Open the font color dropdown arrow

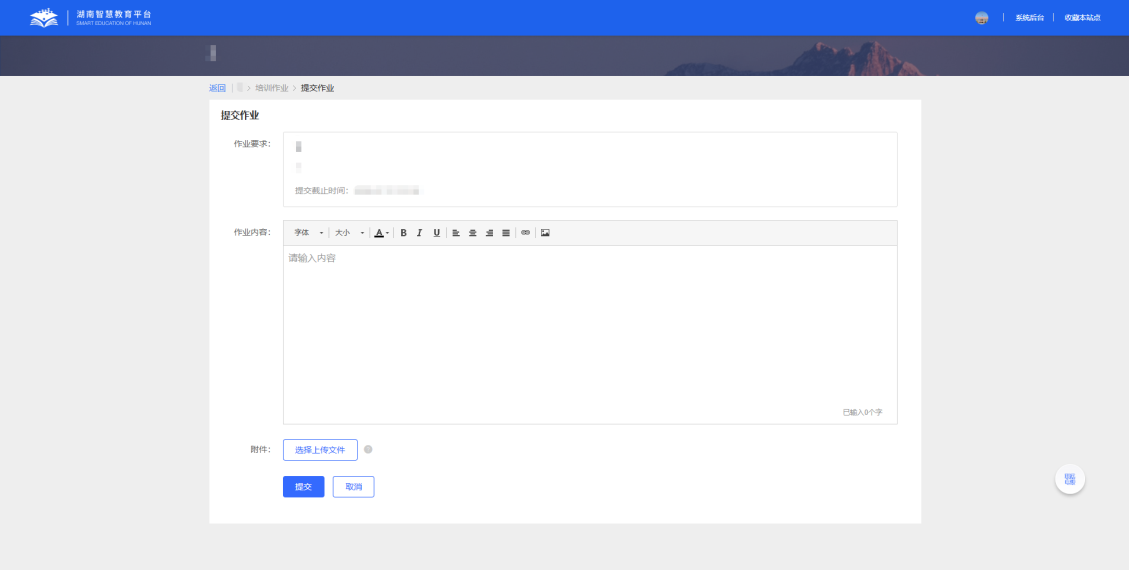pyautogui.click(x=387, y=233)
